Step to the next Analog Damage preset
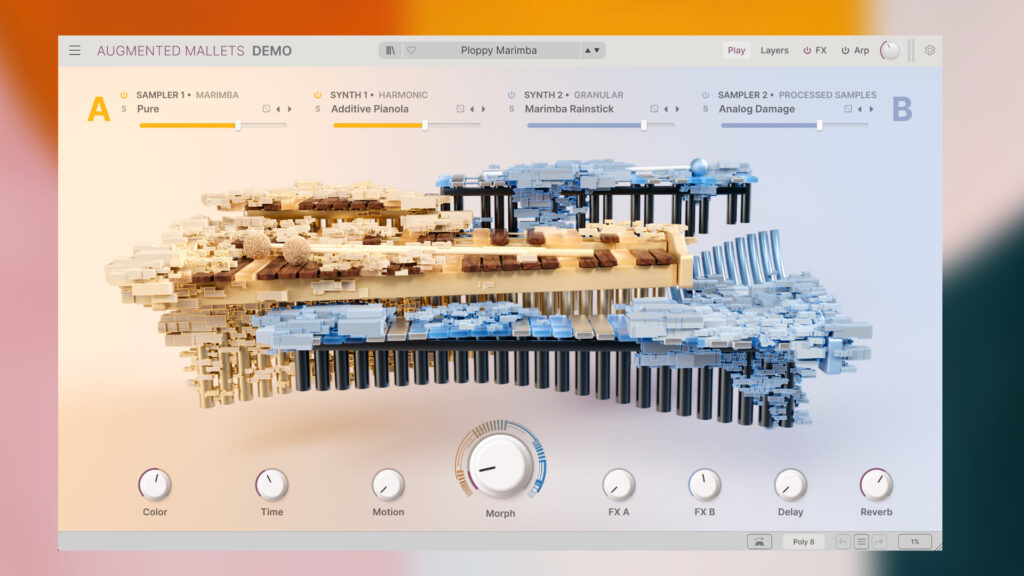The height and width of the screenshot is (576, 1024). [x=870, y=109]
